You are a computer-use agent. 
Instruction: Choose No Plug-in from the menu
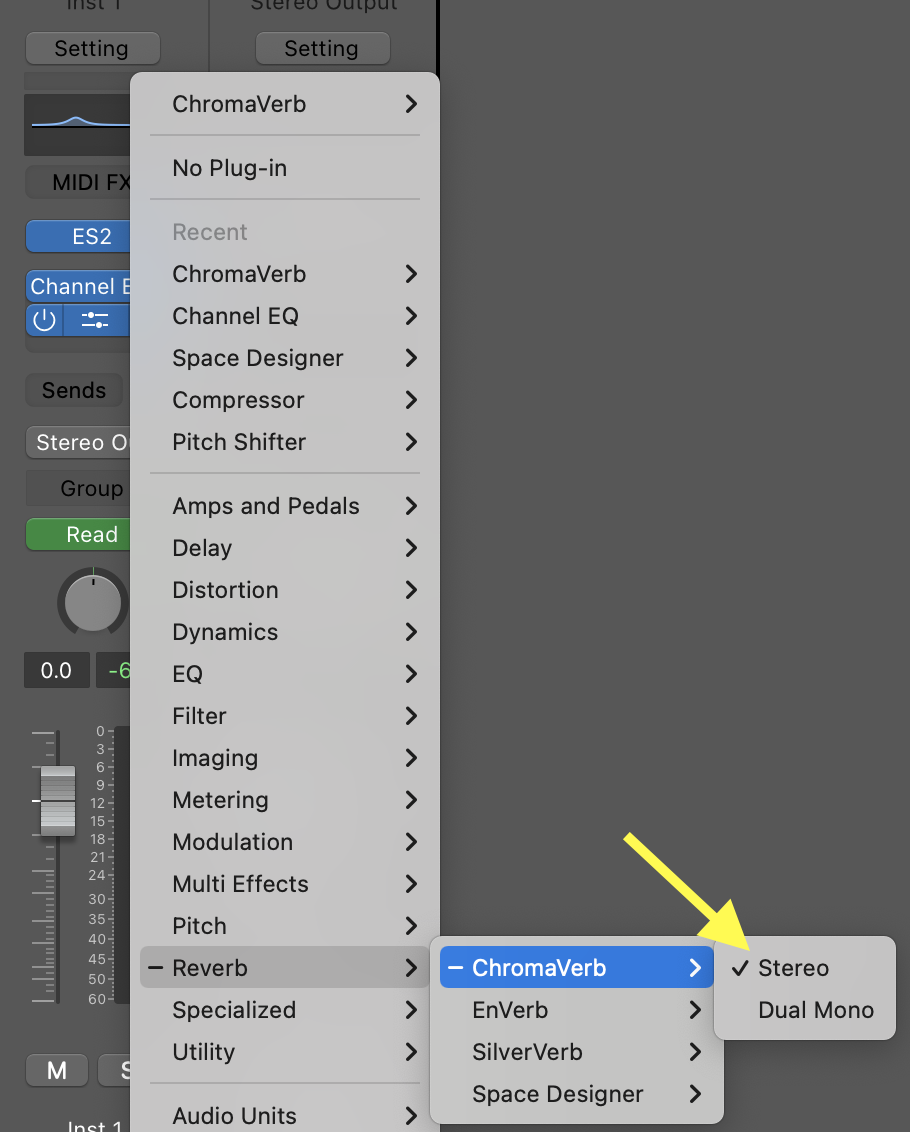(x=230, y=168)
